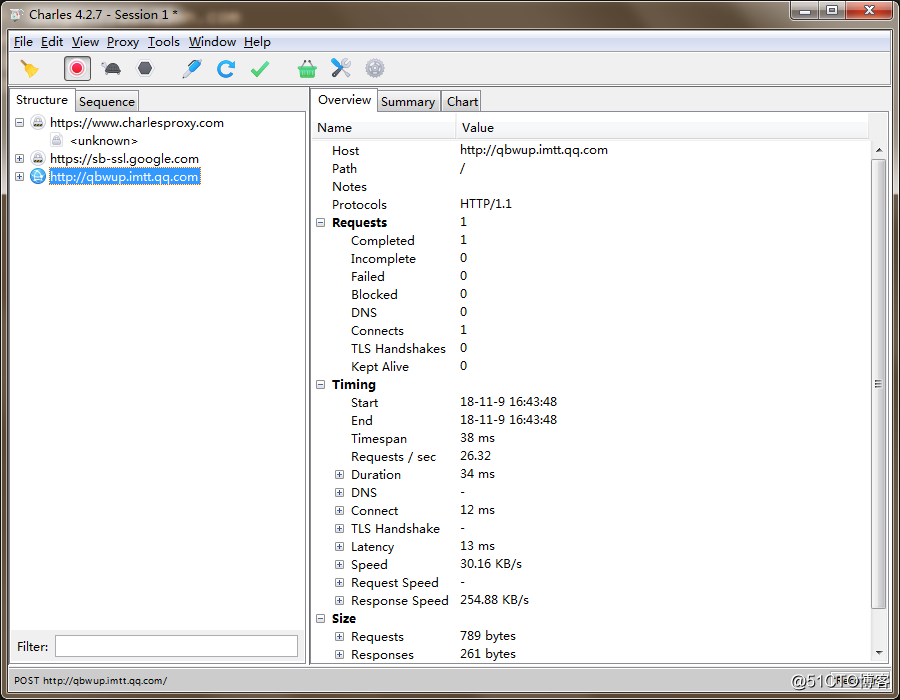Open the Proxy menu
The width and height of the screenshot is (900, 700).
123,42
